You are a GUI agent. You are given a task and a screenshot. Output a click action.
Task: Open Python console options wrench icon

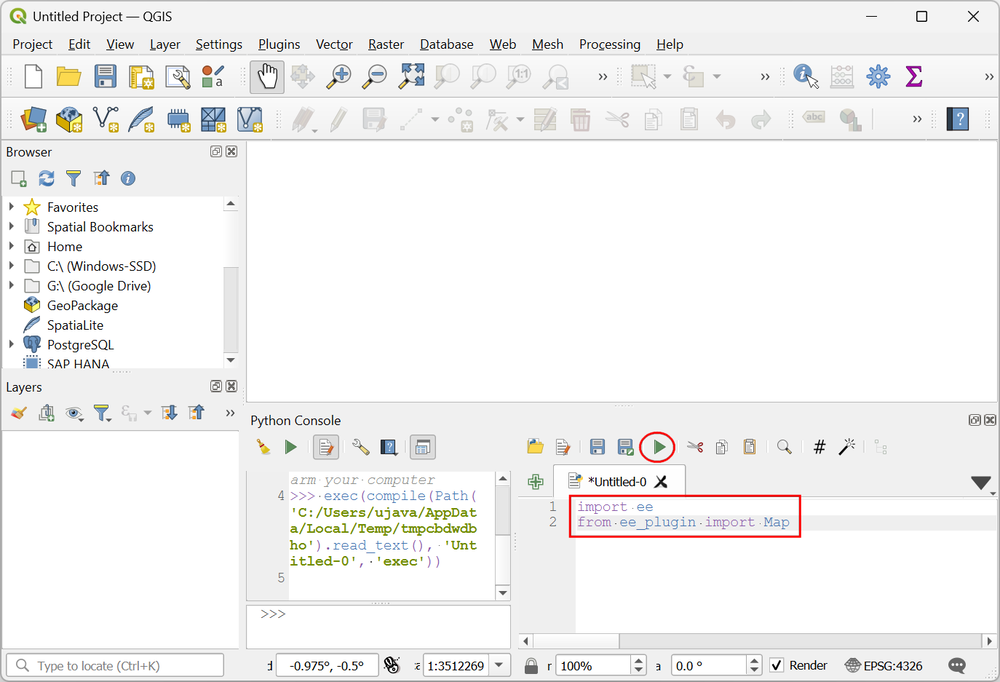pos(360,447)
